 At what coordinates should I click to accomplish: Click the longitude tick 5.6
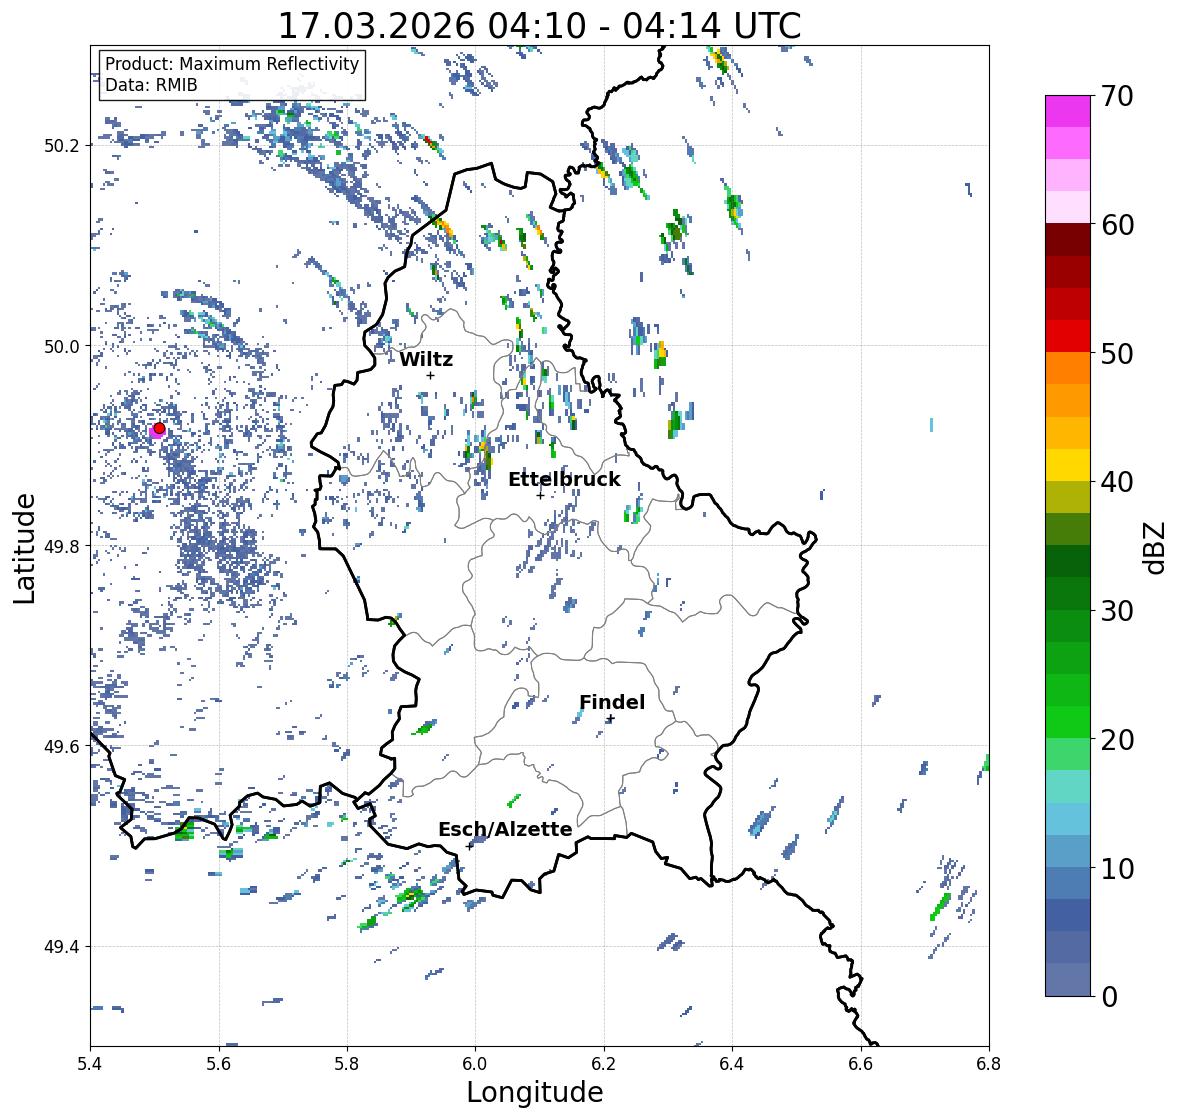point(219,1064)
